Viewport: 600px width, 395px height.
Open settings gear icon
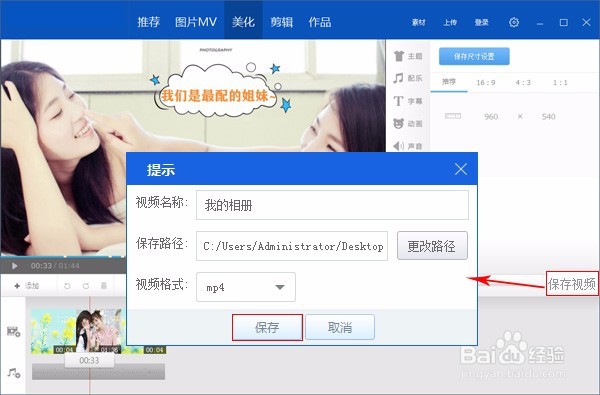[x=514, y=22]
